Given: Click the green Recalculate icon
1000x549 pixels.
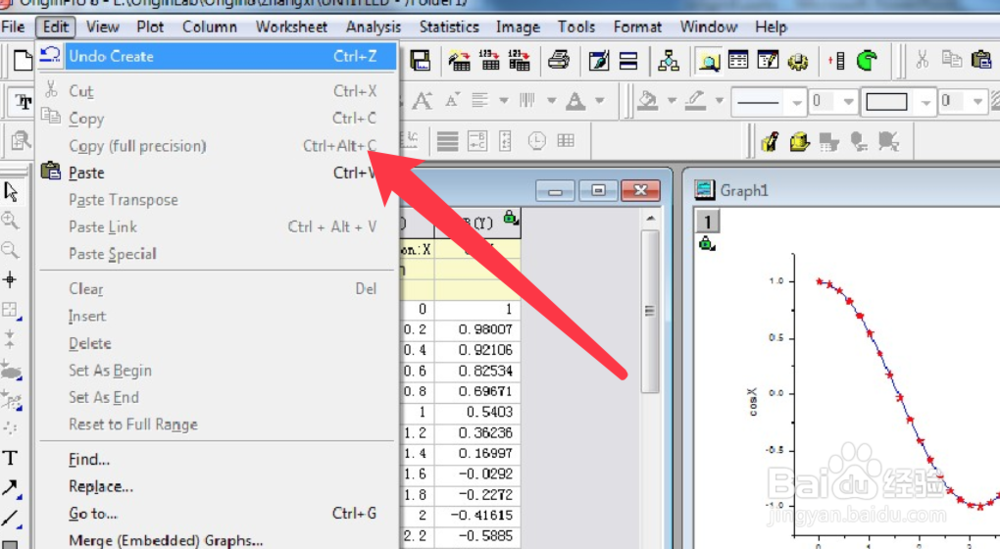Looking at the screenshot, I should pos(867,61).
